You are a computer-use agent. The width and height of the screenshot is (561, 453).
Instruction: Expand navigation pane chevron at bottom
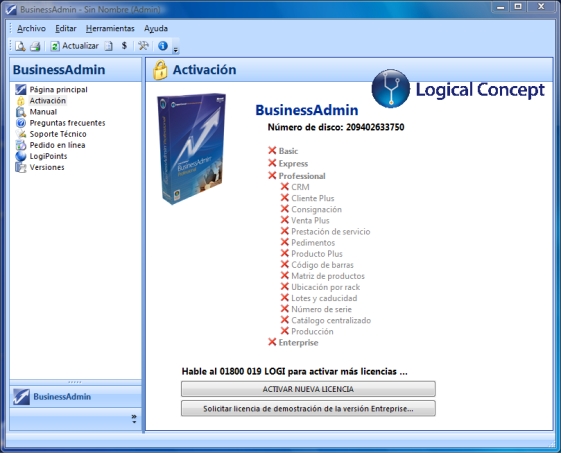click(x=134, y=419)
